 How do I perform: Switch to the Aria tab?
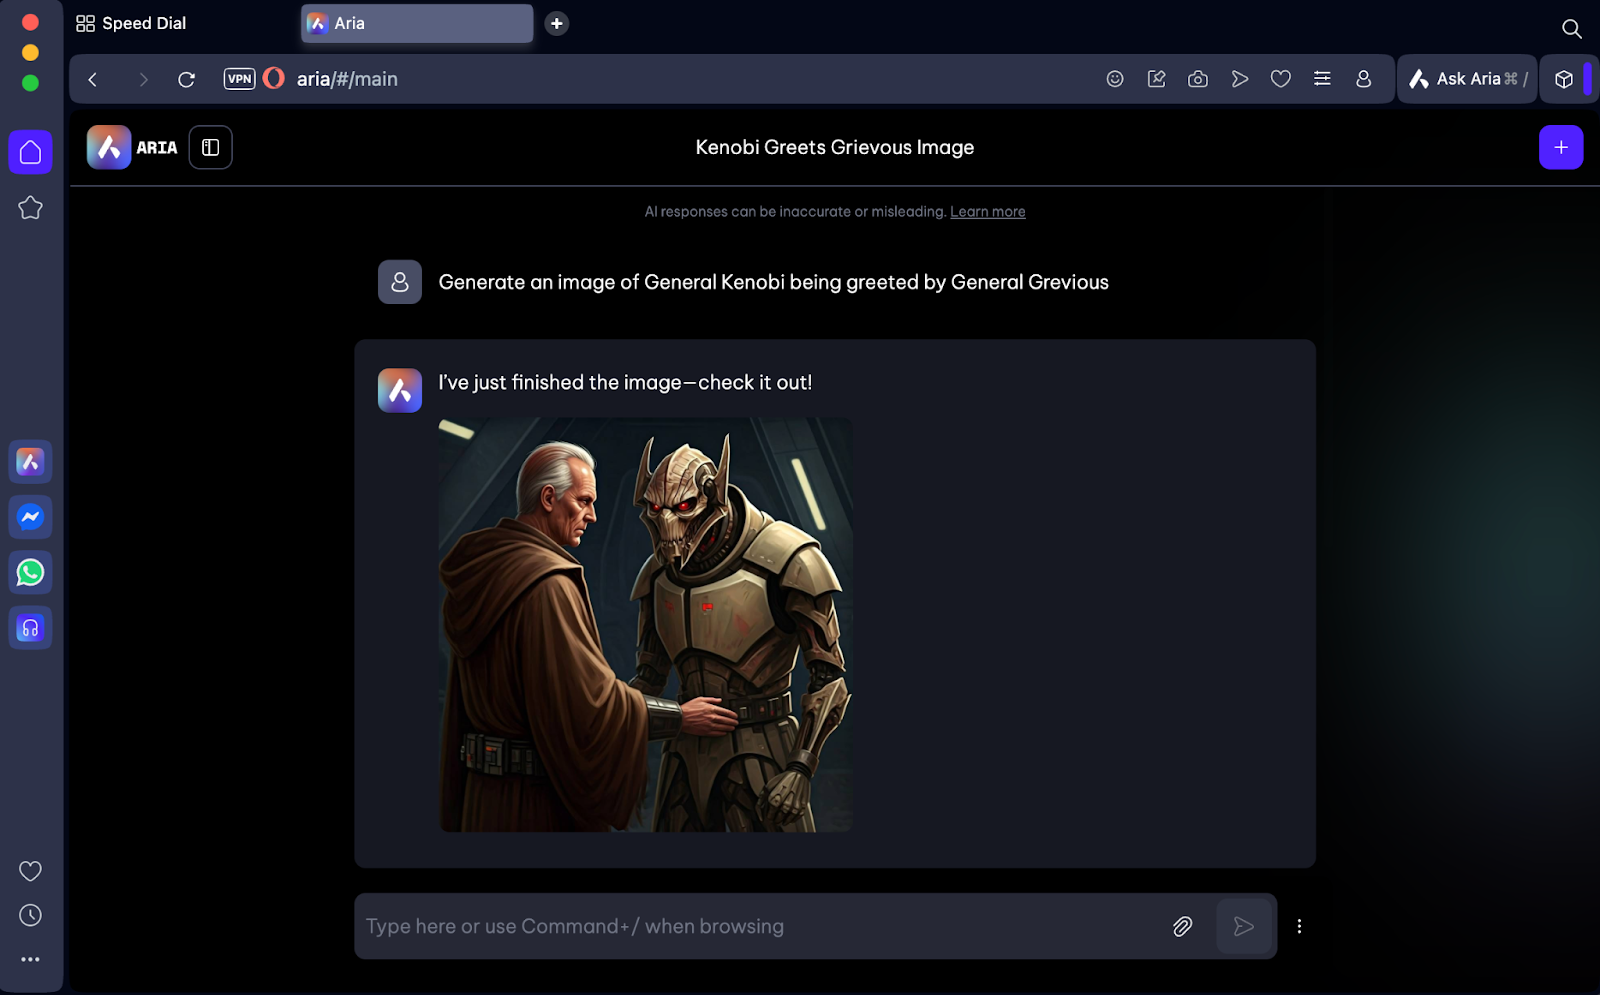[417, 23]
